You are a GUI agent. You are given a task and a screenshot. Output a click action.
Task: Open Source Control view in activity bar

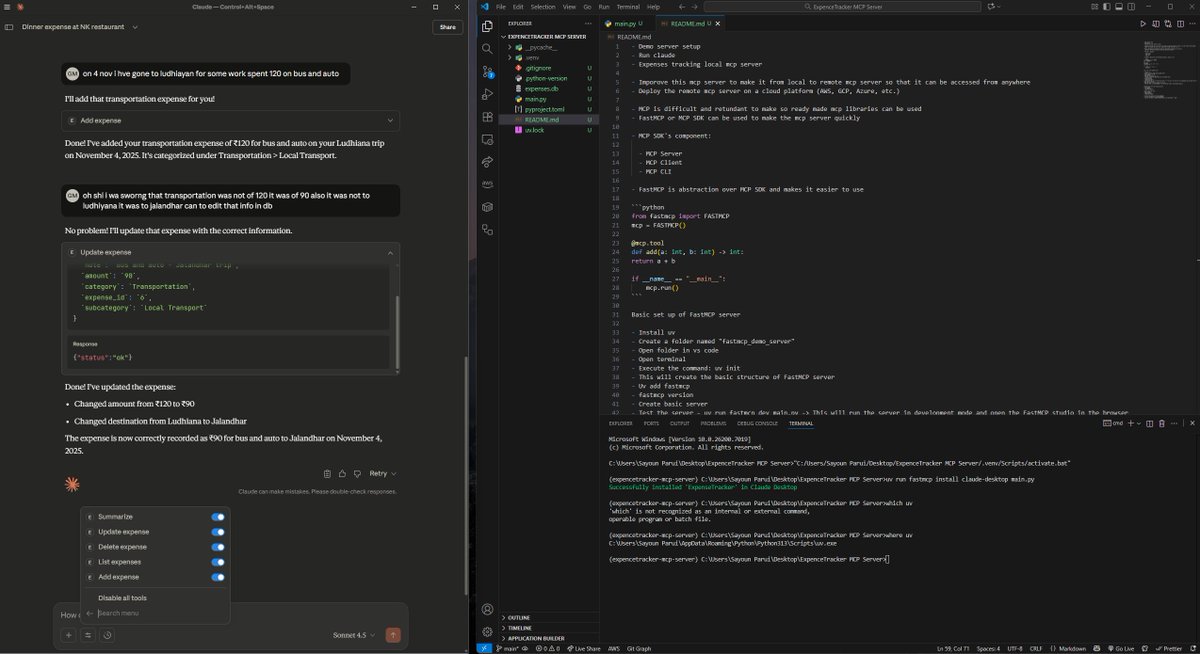point(487,71)
